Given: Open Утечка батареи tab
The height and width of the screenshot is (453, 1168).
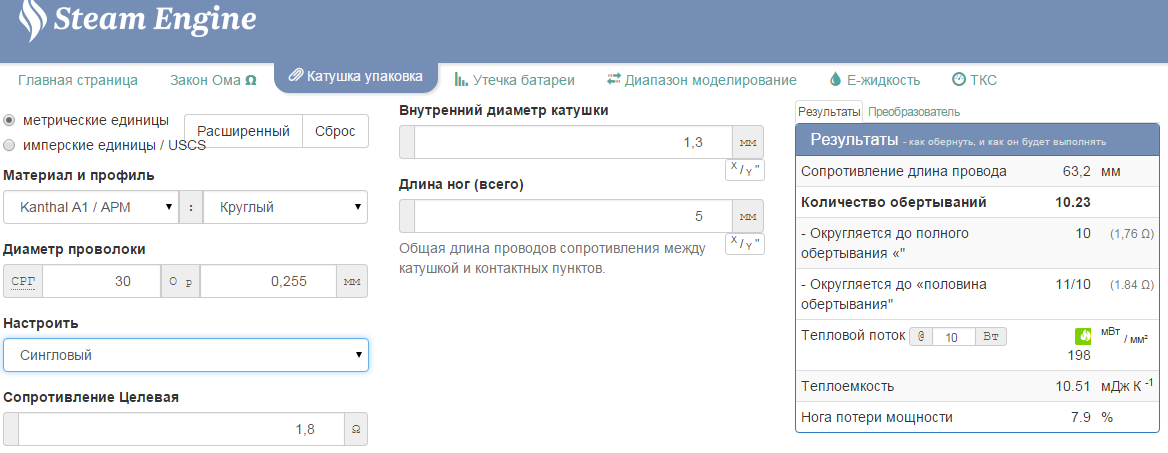Looking at the screenshot, I should point(515,80).
